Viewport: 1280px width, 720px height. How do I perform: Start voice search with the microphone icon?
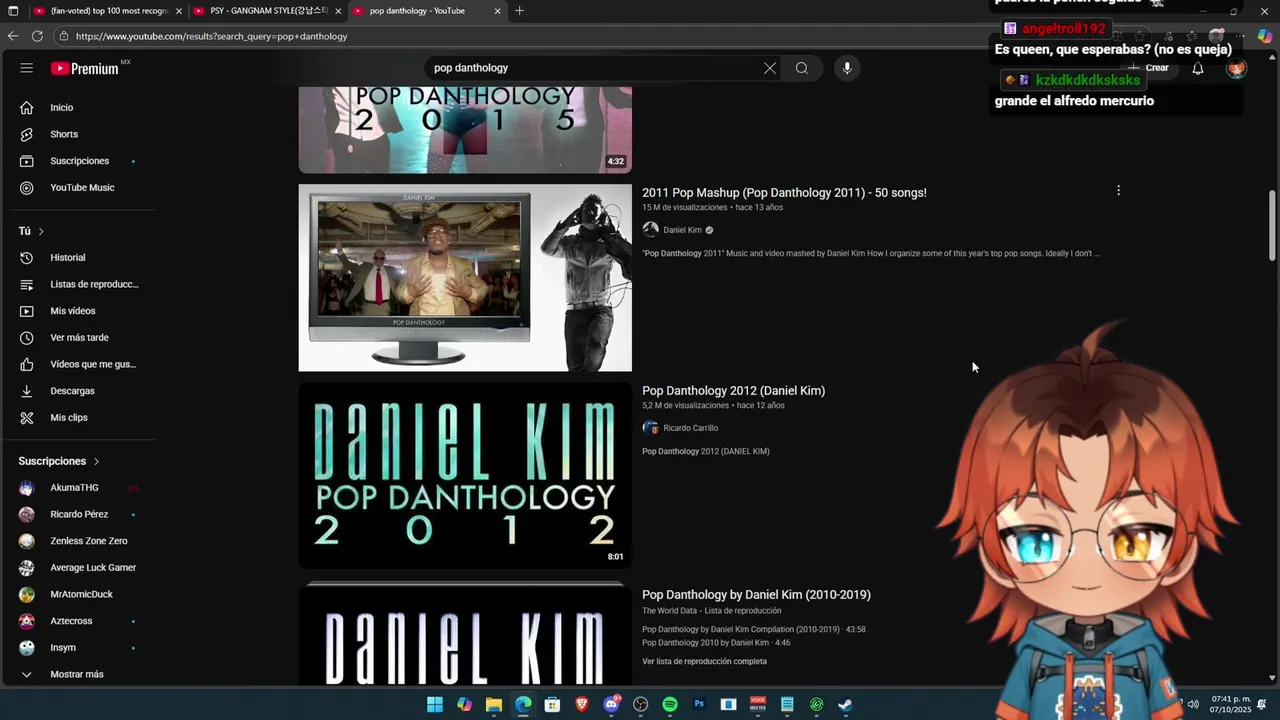point(847,68)
